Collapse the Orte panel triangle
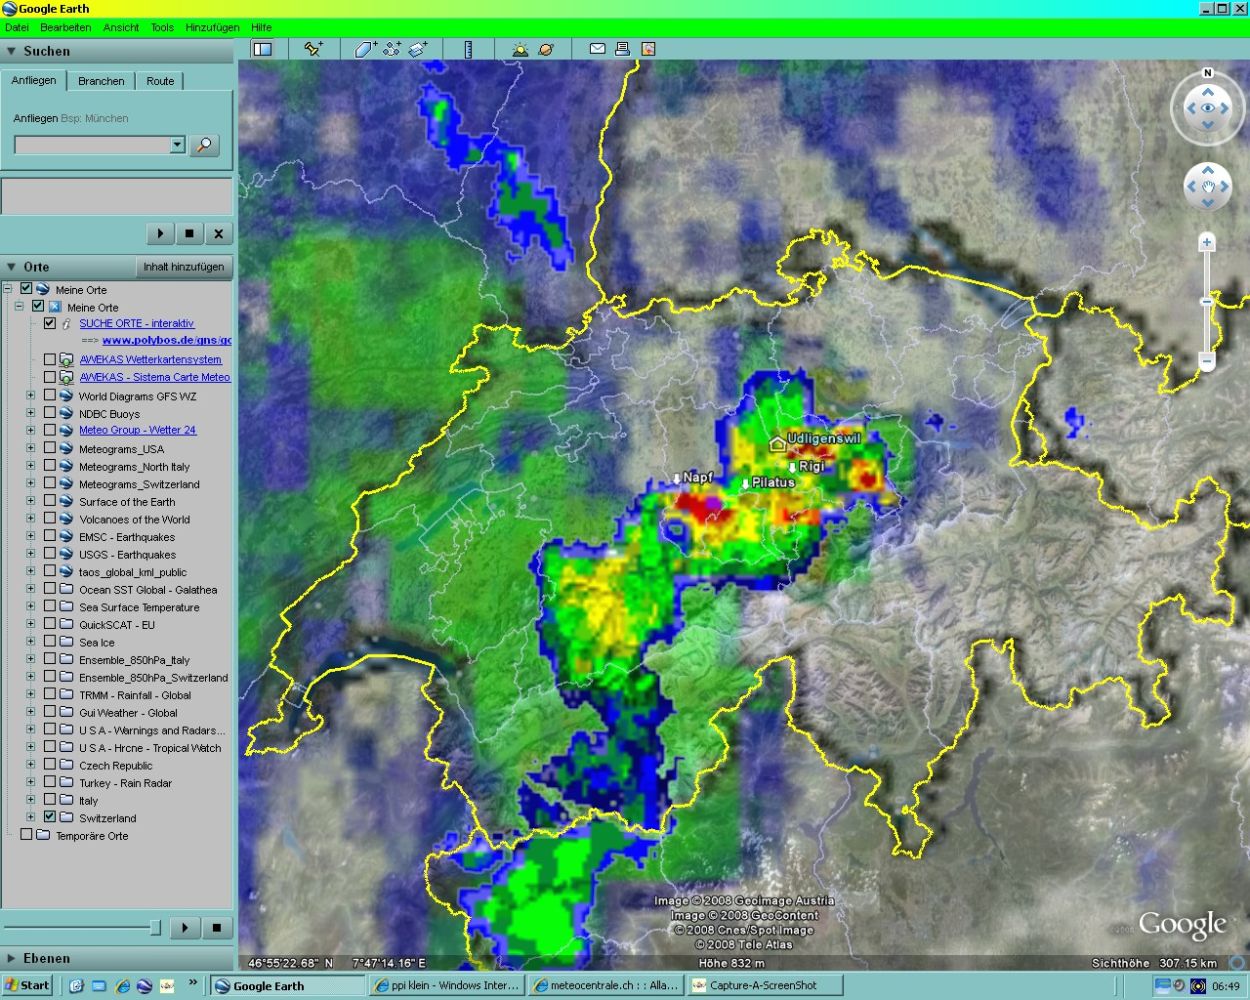 click(11, 267)
